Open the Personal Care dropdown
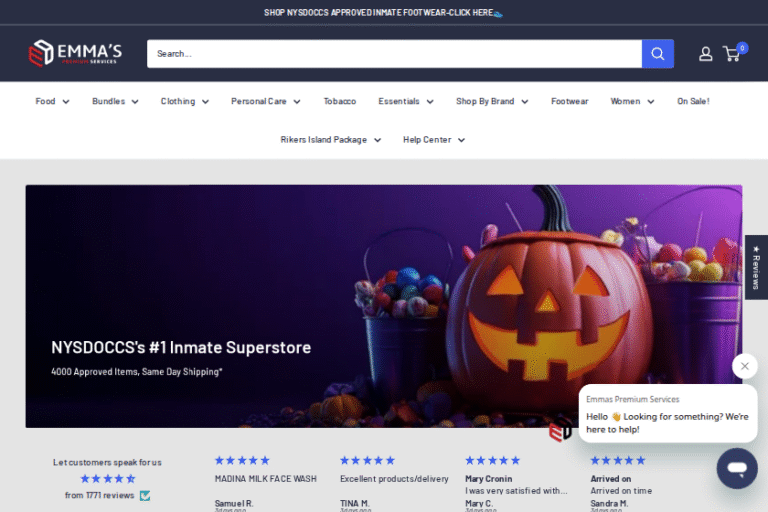Viewport: 768px width, 512px height. coord(265,101)
